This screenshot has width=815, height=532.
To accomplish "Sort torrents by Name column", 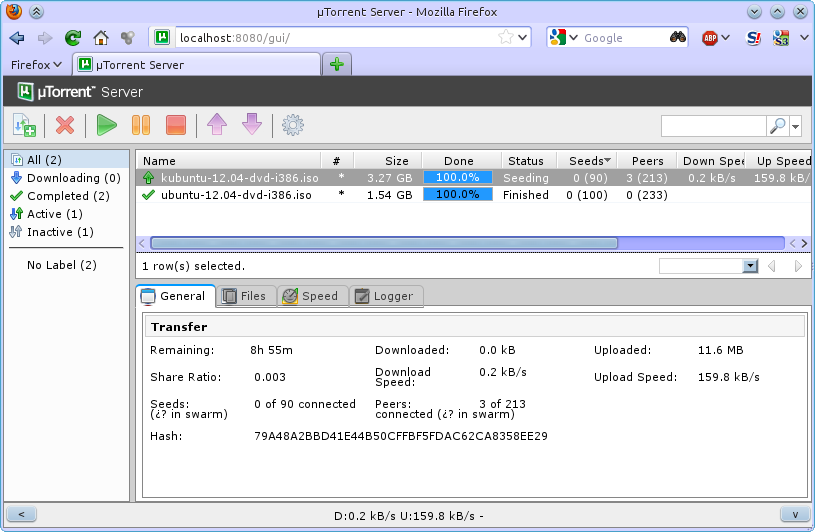I will point(228,161).
